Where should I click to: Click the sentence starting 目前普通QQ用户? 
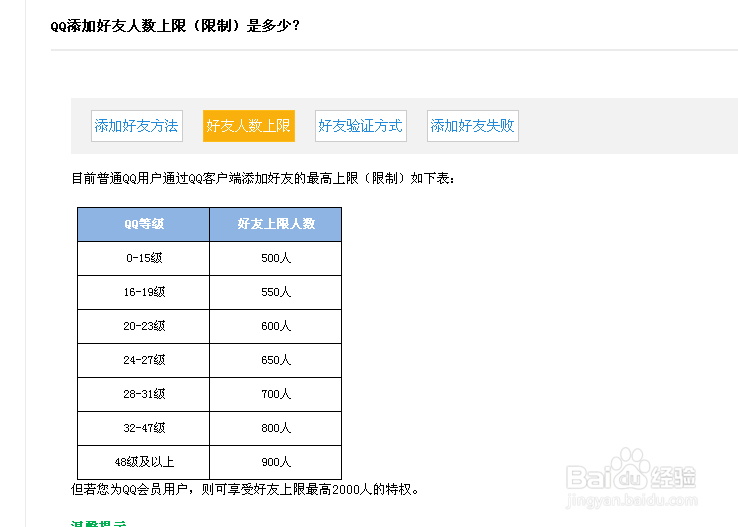263,179
